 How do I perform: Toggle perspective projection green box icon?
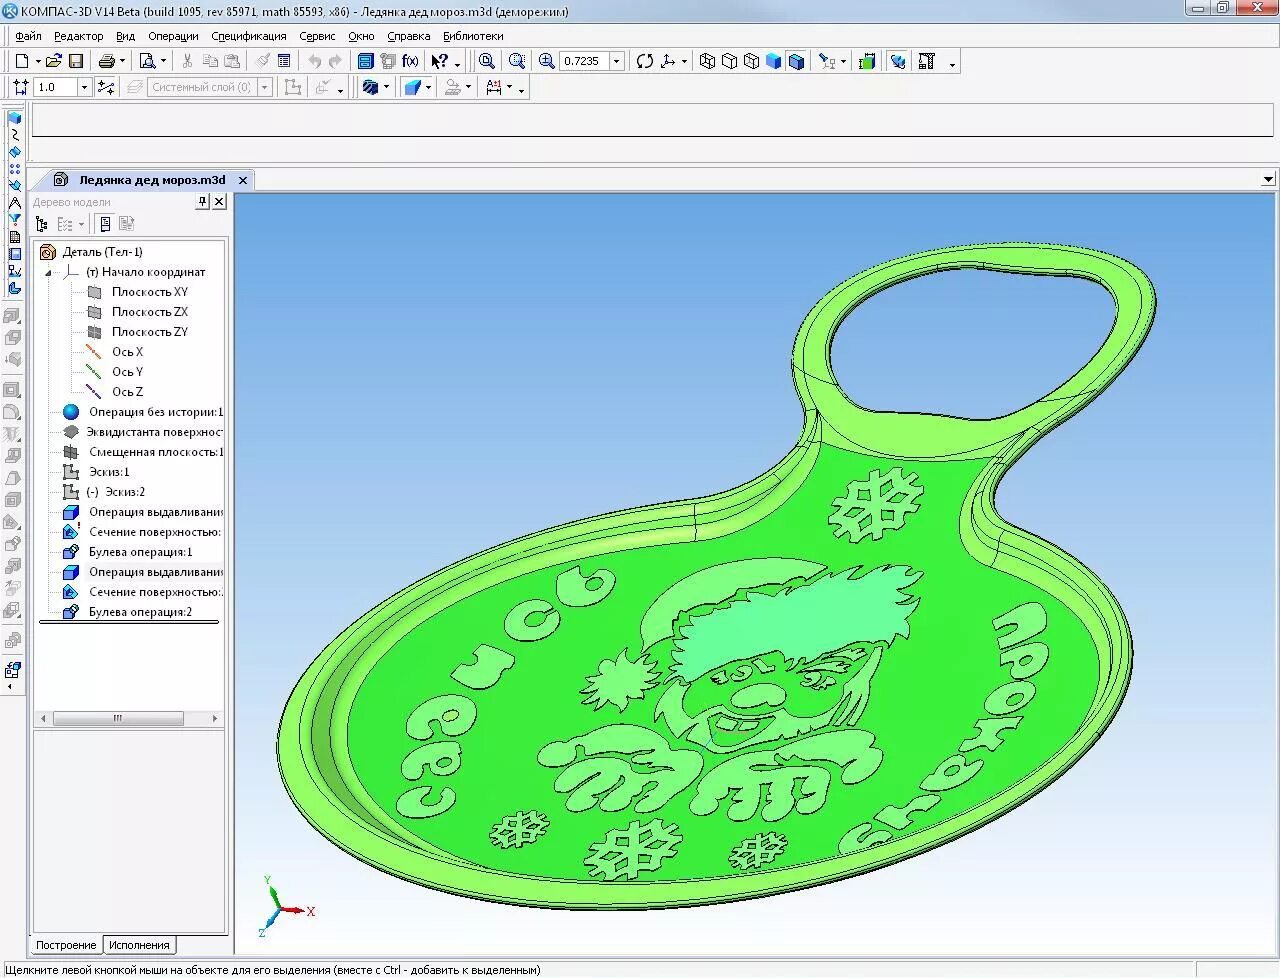pyautogui.click(x=867, y=61)
